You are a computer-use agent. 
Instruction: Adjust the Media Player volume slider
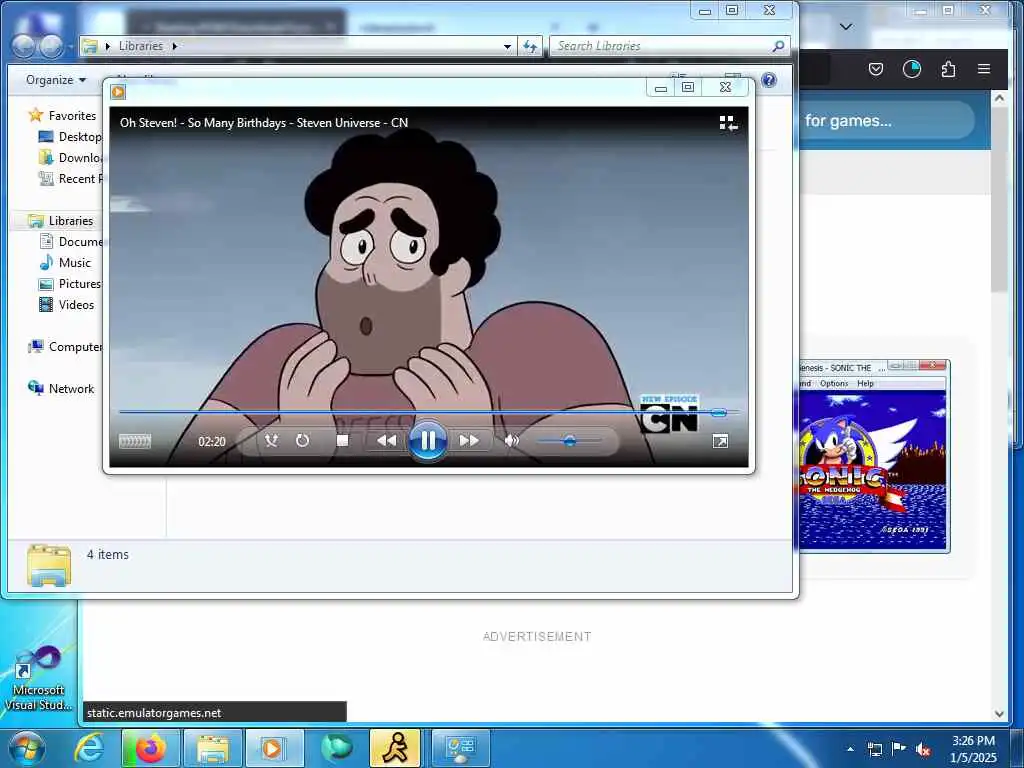pos(569,441)
